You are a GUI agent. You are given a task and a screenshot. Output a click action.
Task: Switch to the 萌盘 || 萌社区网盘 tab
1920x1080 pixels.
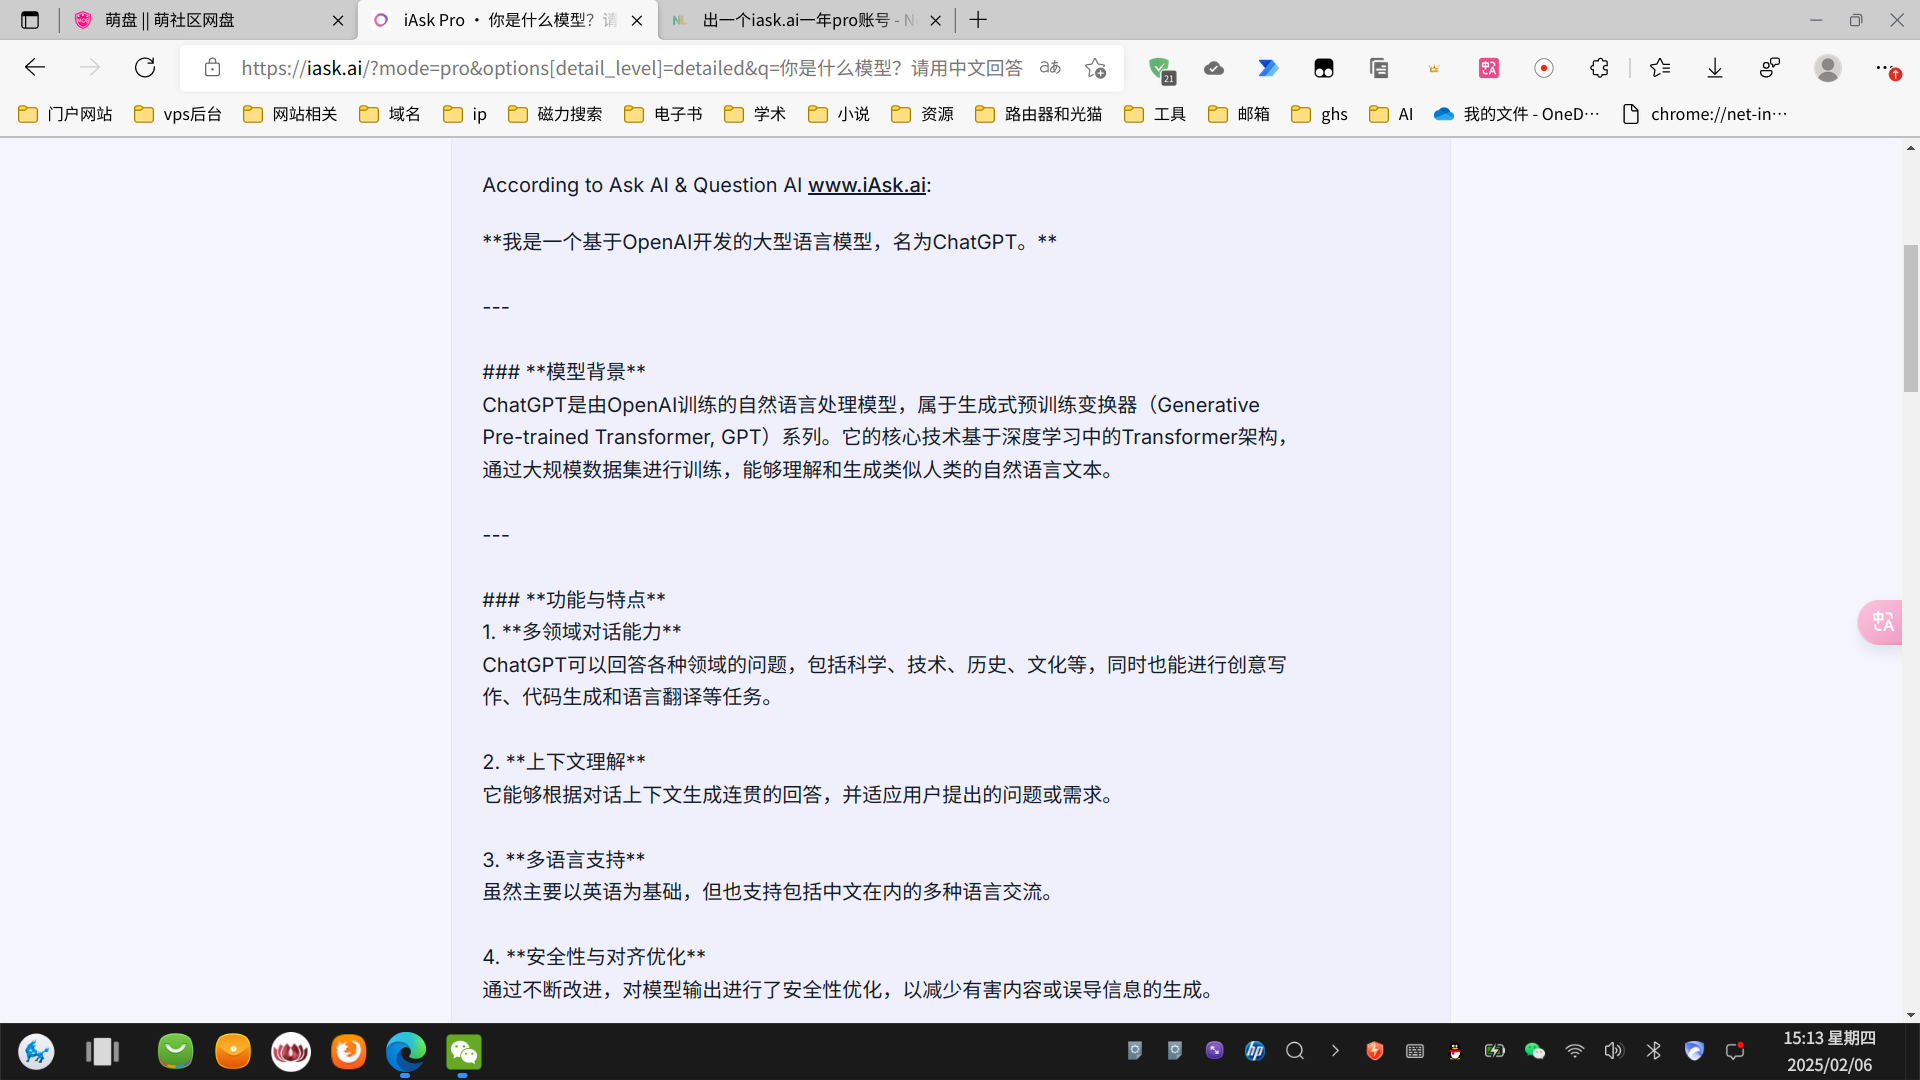(x=207, y=20)
